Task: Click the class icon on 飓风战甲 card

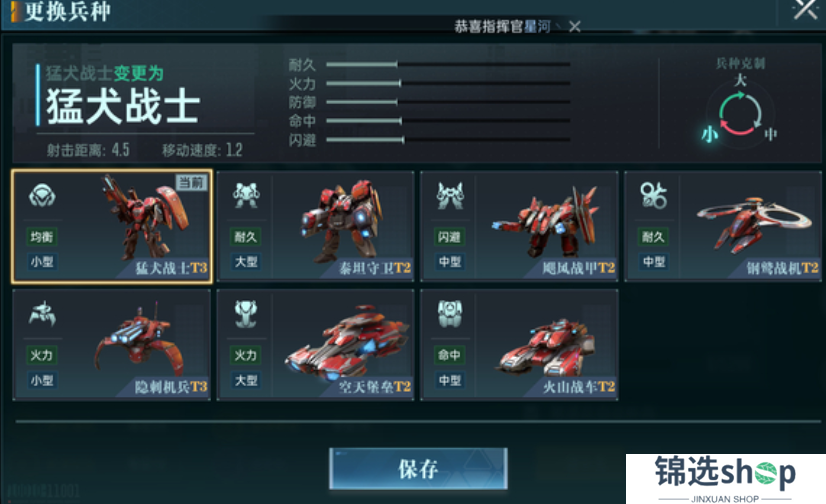Action: [450, 195]
